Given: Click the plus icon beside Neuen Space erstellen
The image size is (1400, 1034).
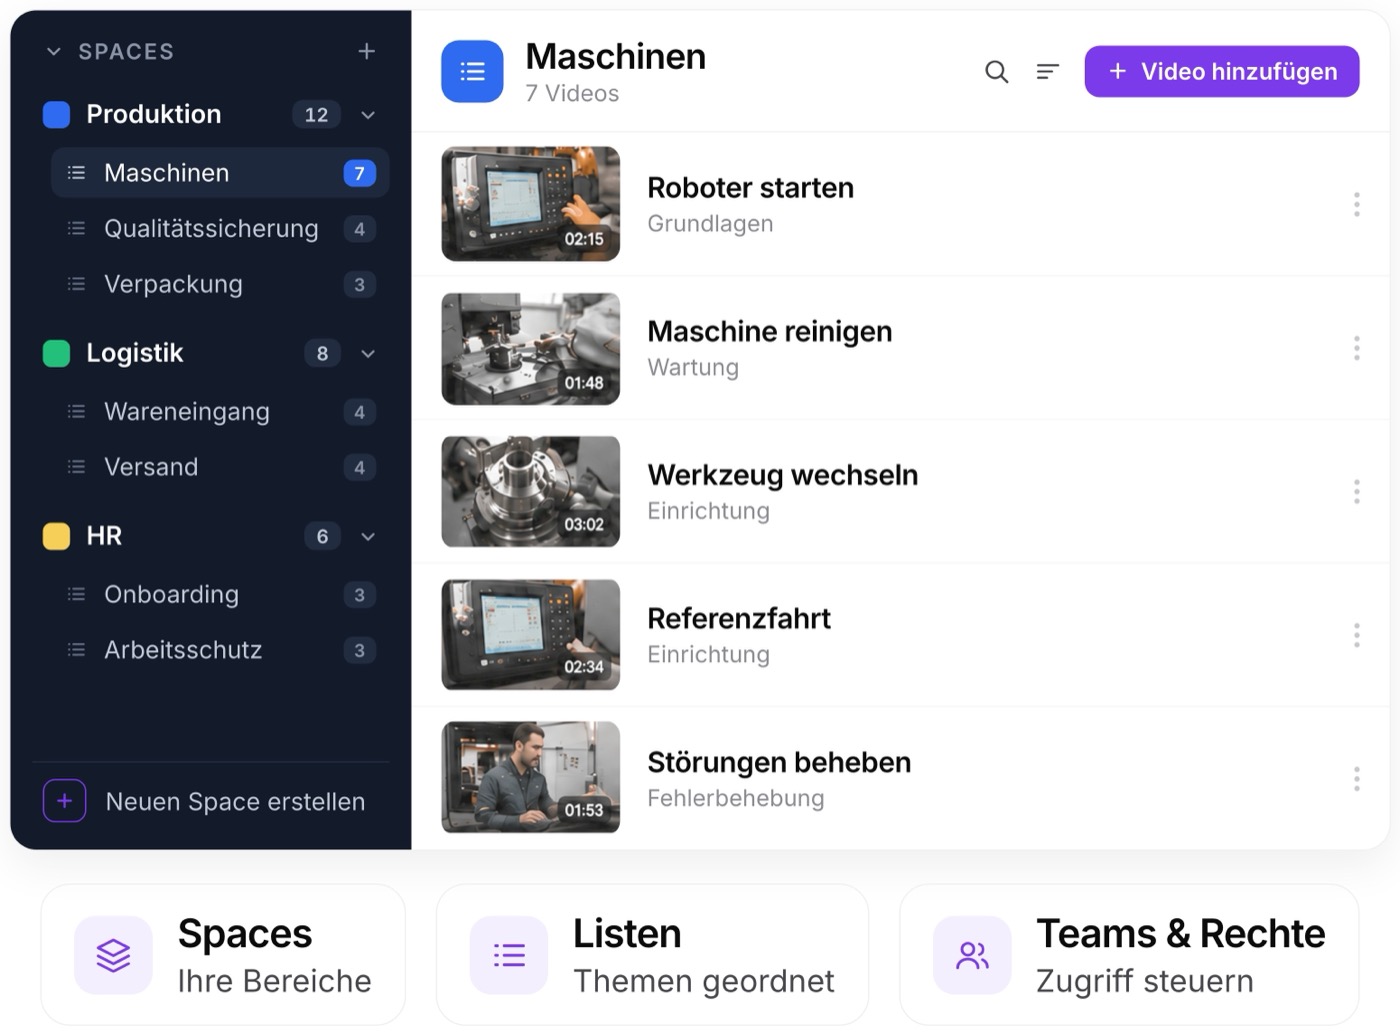Looking at the screenshot, I should 64,801.
